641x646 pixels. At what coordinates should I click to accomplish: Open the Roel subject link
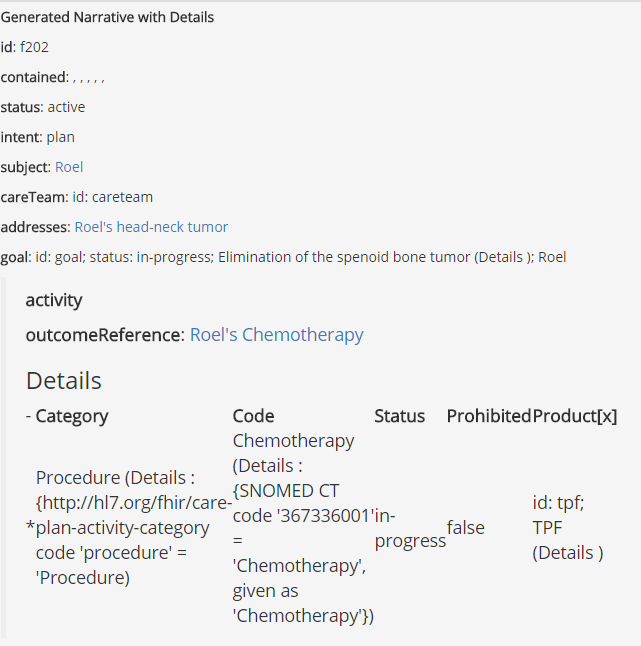tap(69, 167)
